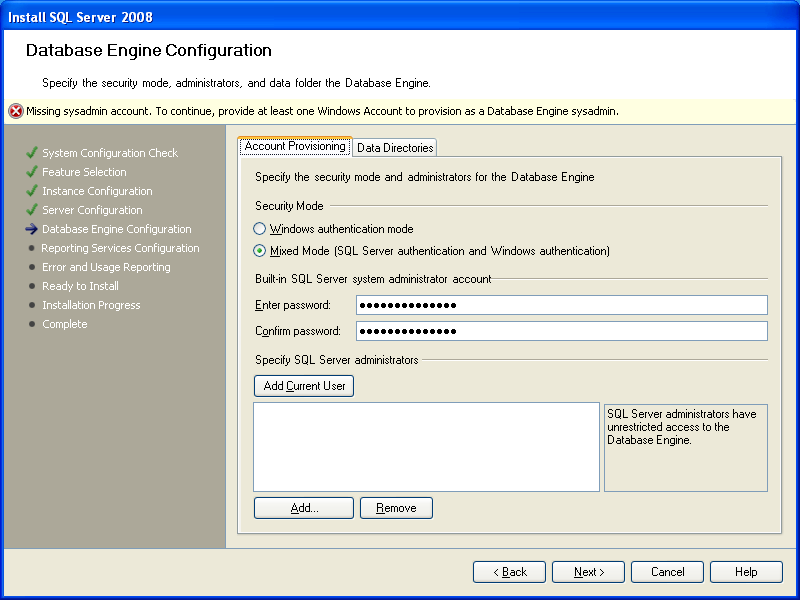Image resolution: width=800 pixels, height=600 pixels.
Task: Click the Add... button
Action: 304,508
